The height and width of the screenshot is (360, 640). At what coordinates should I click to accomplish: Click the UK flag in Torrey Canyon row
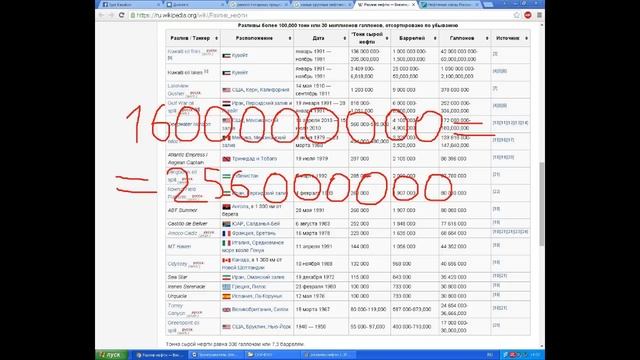[x=227, y=310]
